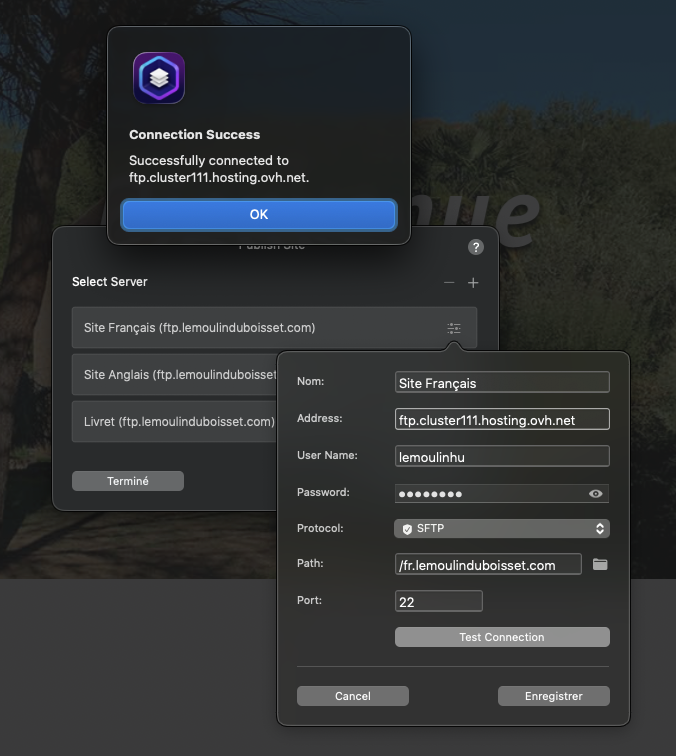Cancel the server settings popover

coord(353,696)
